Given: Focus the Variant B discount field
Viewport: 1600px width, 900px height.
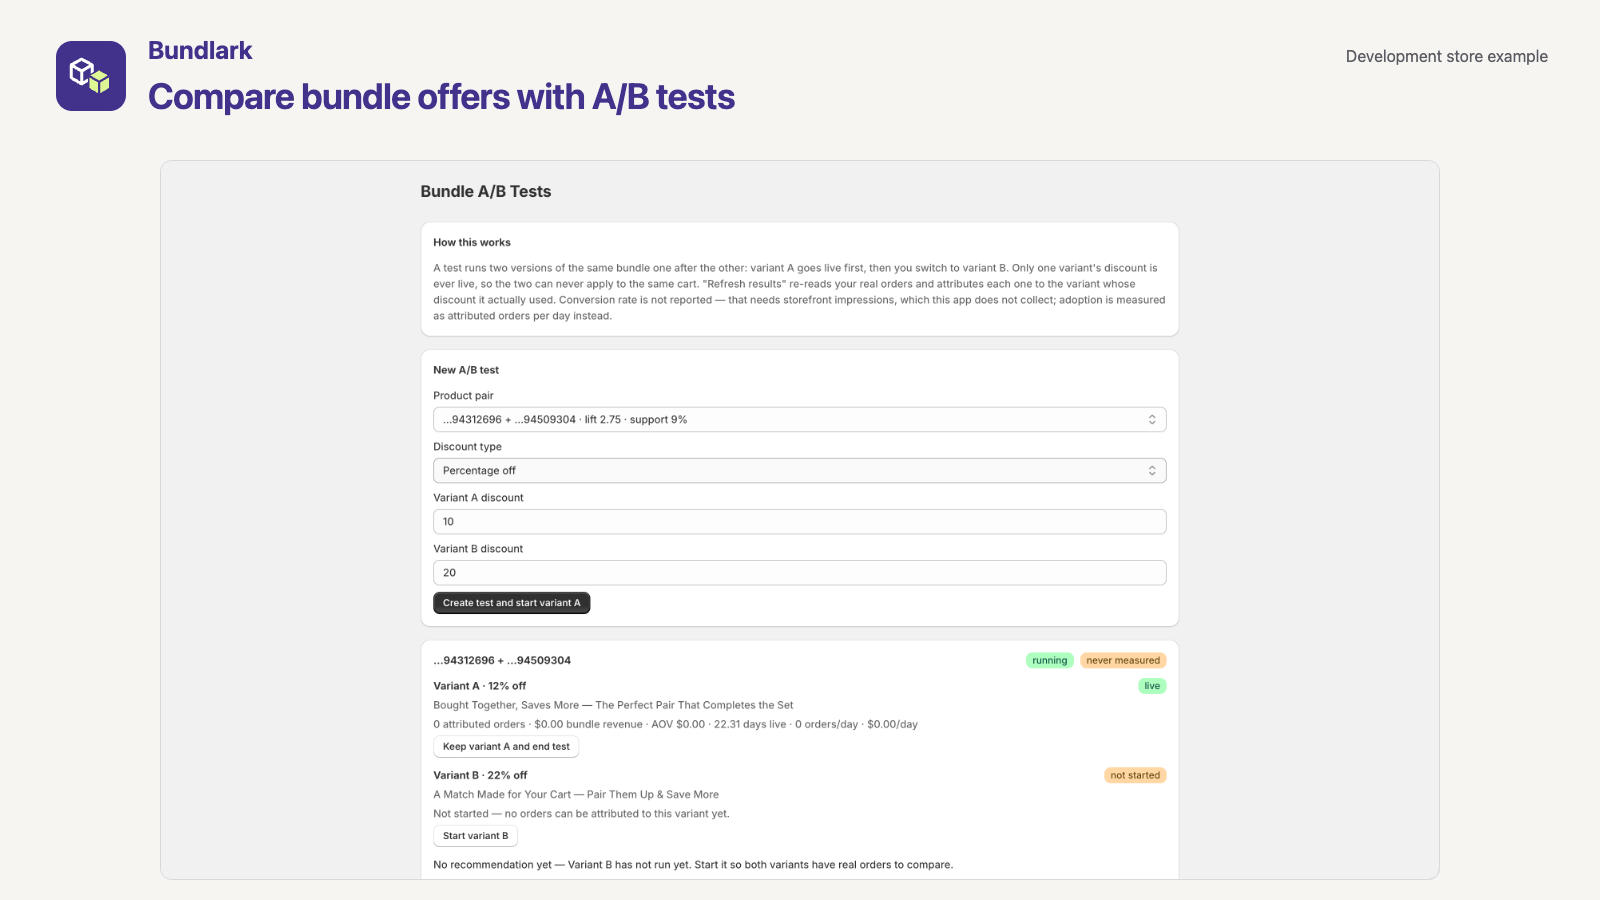Looking at the screenshot, I should point(799,573).
